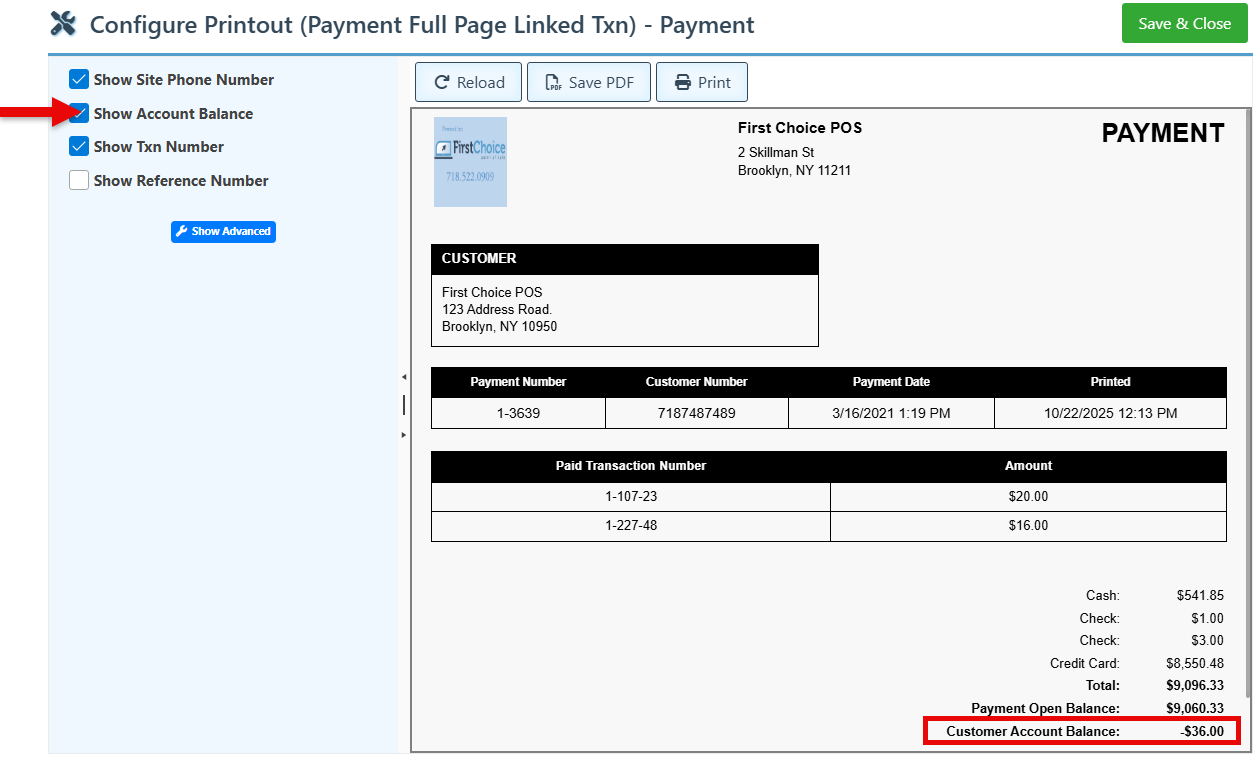Toggle the Show Account Balance checkbox
The width and height of the screenshot is (1255, 757).
[79, 114]
